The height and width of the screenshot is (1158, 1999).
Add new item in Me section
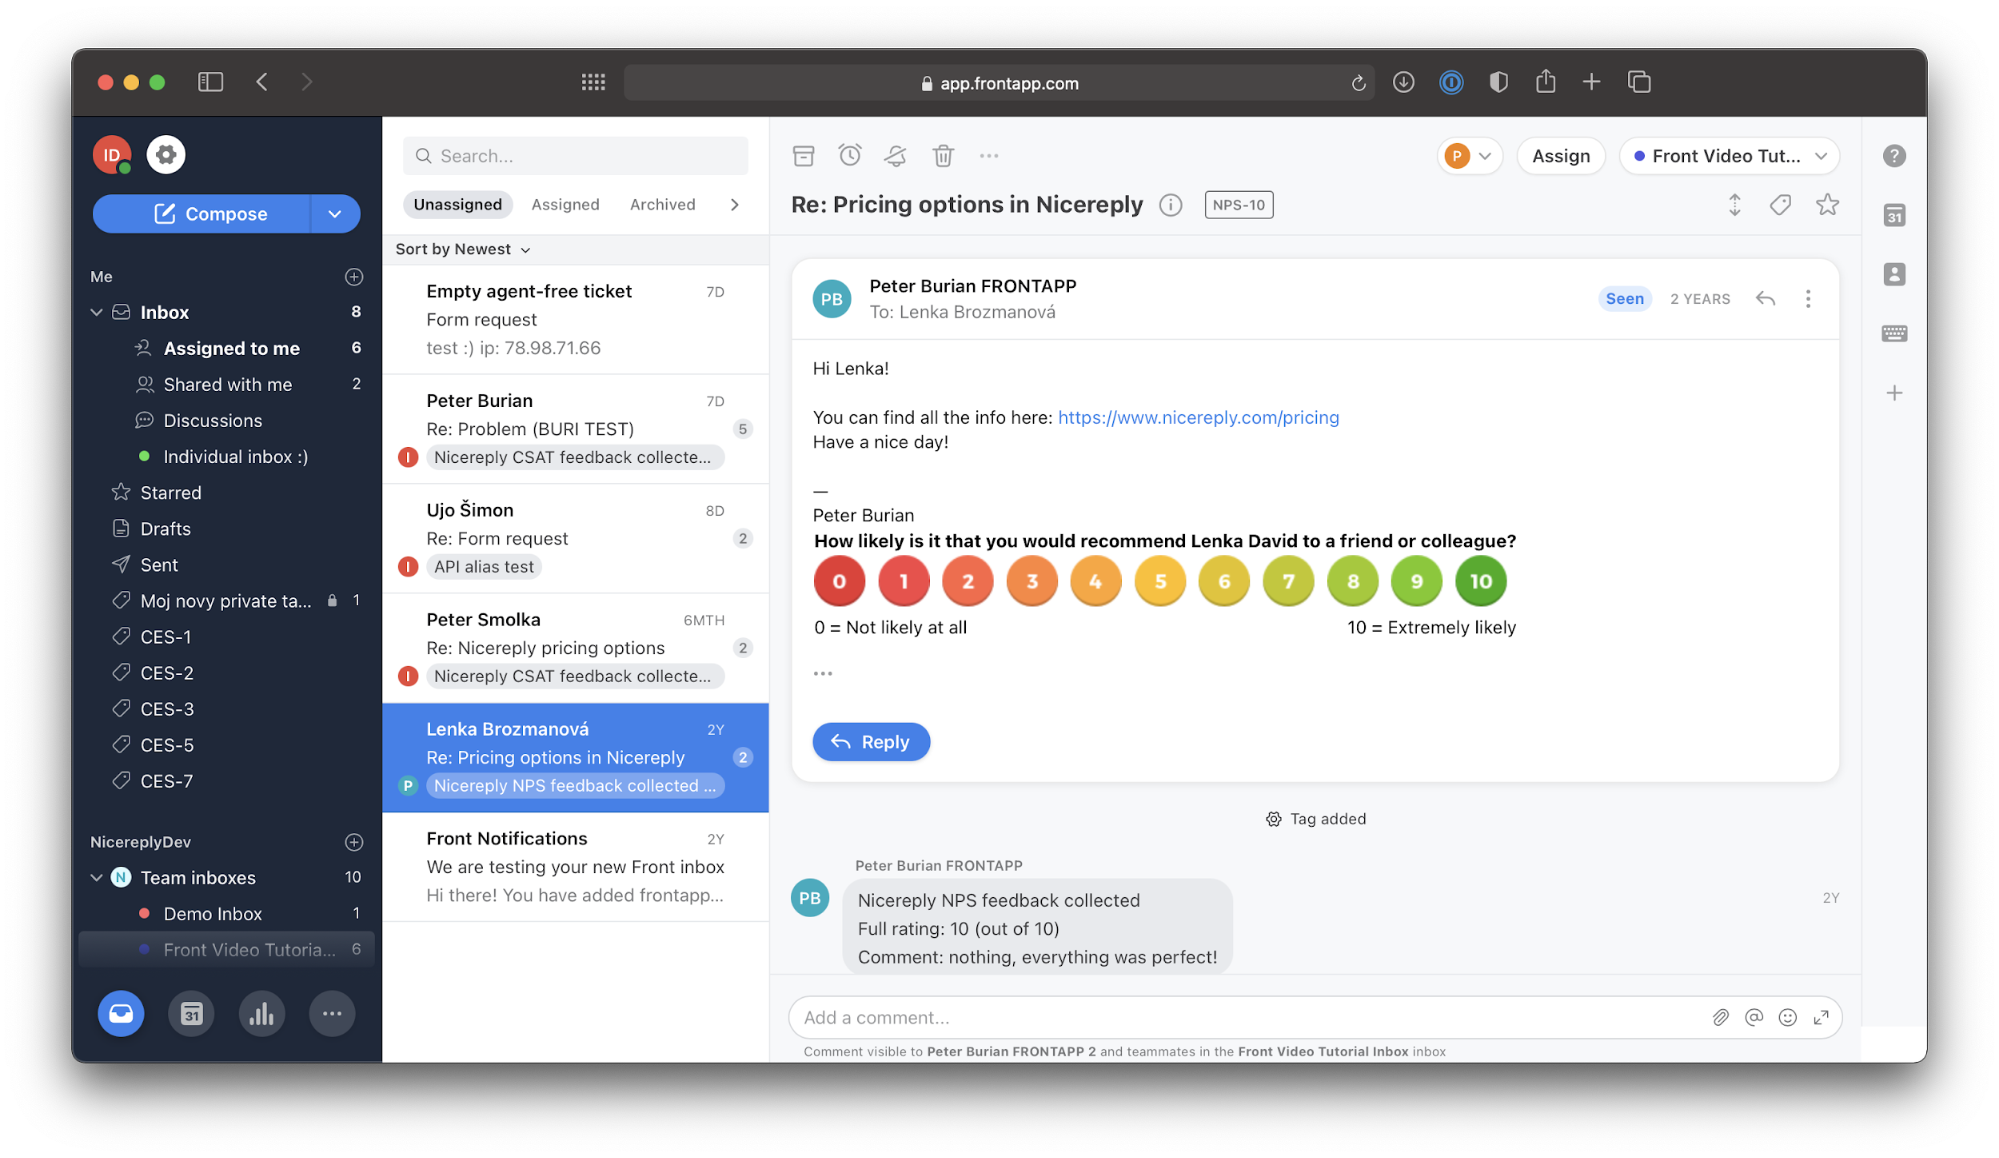[x=354, y=277]
